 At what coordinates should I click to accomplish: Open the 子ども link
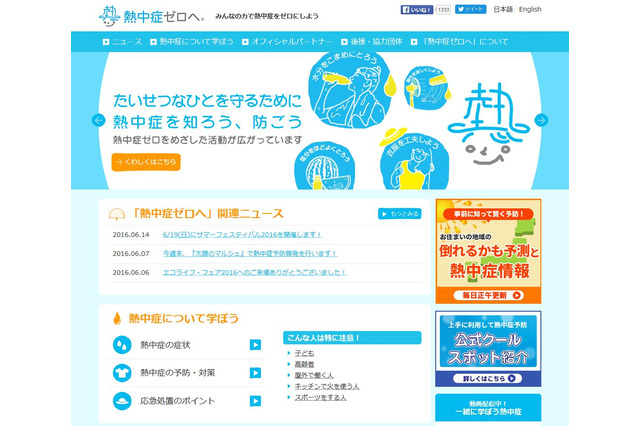[304, 353]
